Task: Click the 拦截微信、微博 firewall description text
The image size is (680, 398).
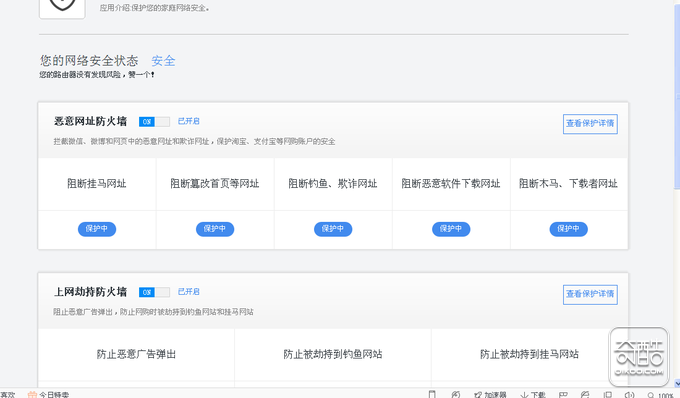Action: 194,142
